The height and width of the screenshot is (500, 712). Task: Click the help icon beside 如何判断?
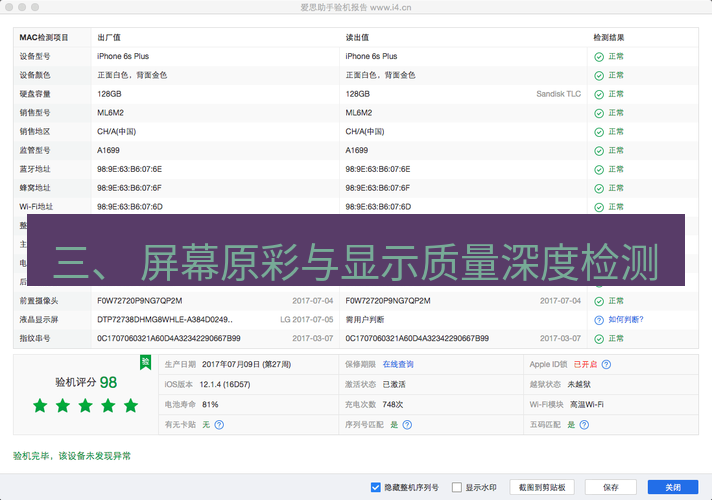tap(599, 320)
